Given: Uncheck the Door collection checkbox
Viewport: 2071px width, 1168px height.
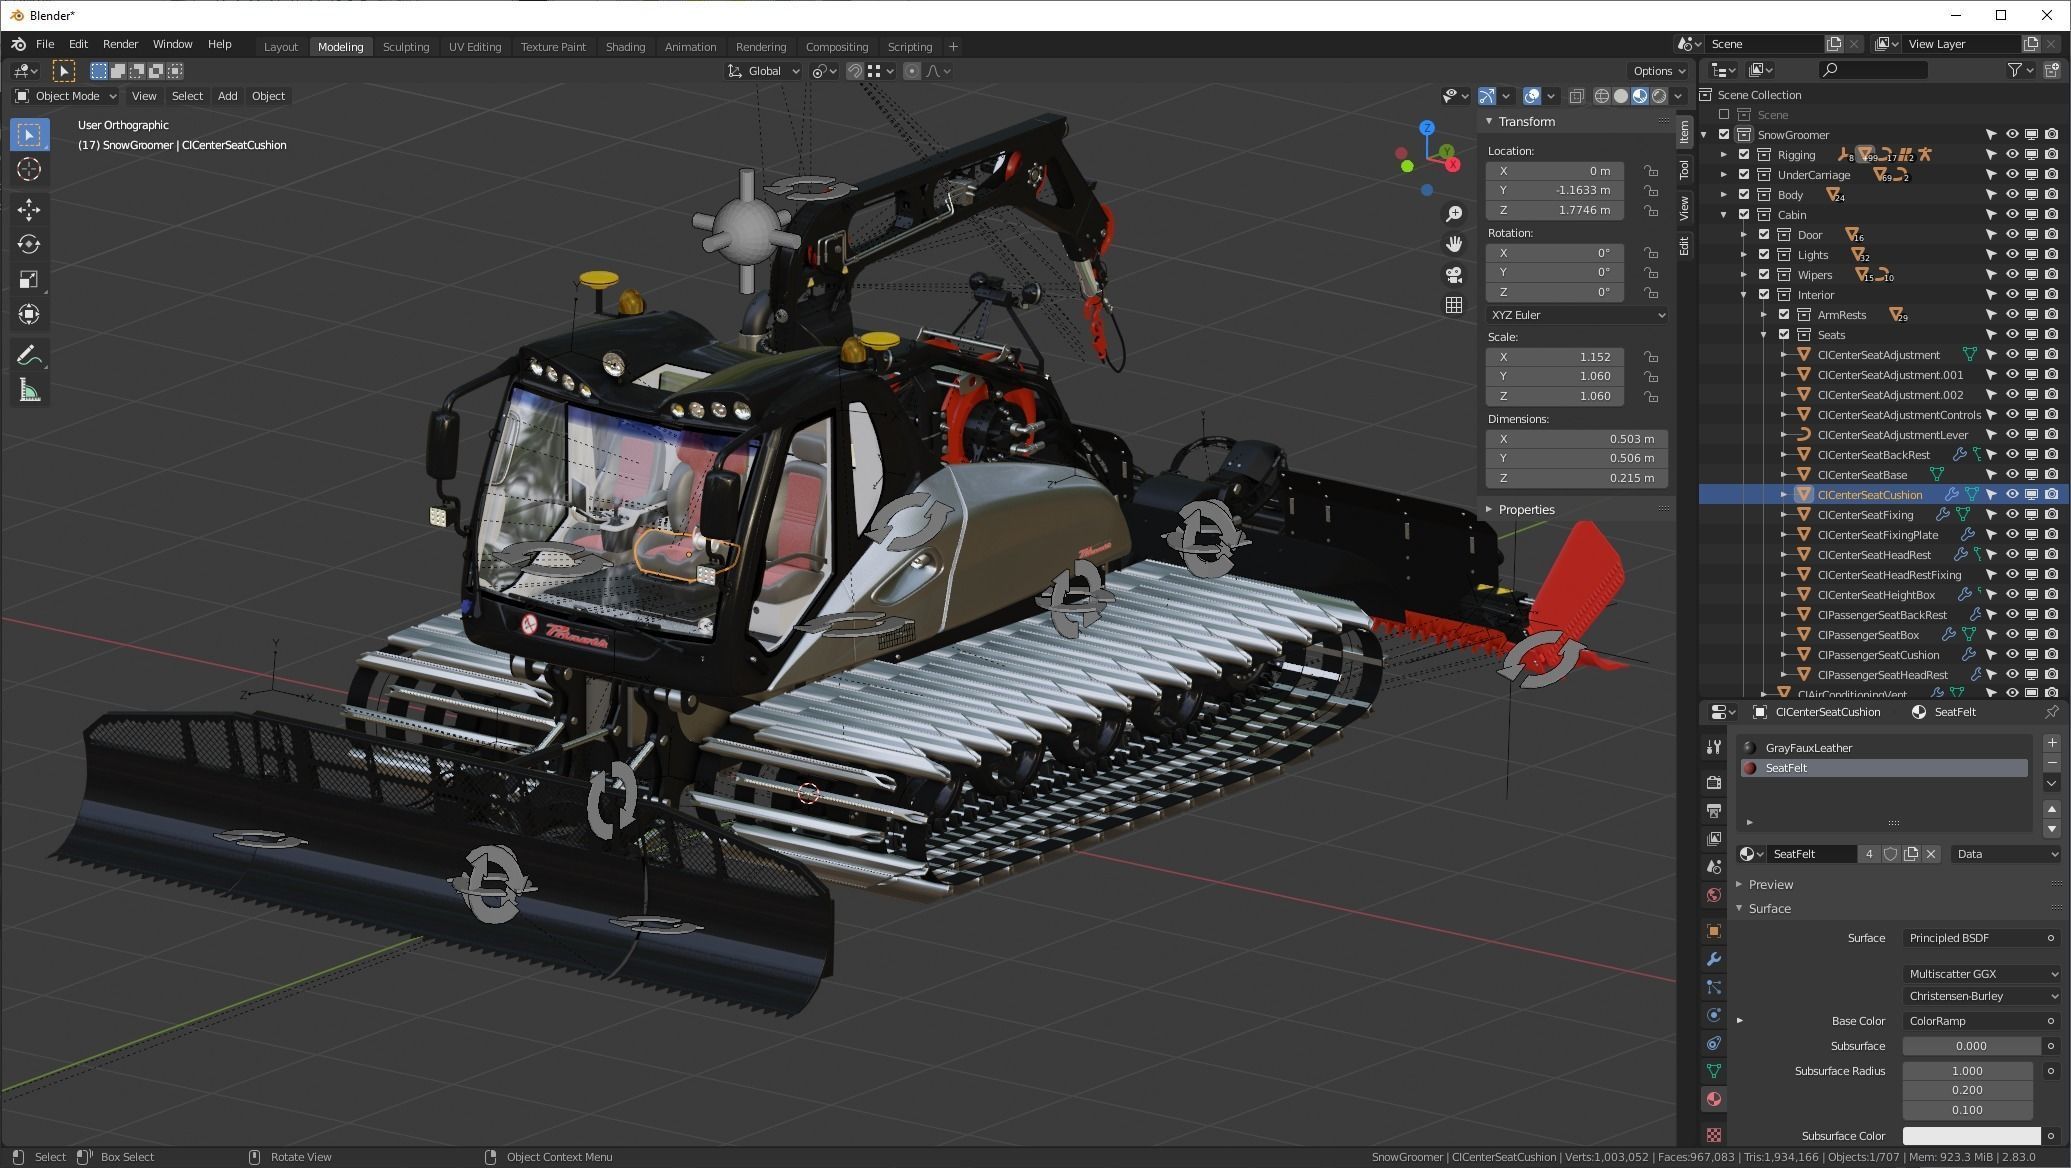Looking at the screenshot, I should (x=1764, y=235).
